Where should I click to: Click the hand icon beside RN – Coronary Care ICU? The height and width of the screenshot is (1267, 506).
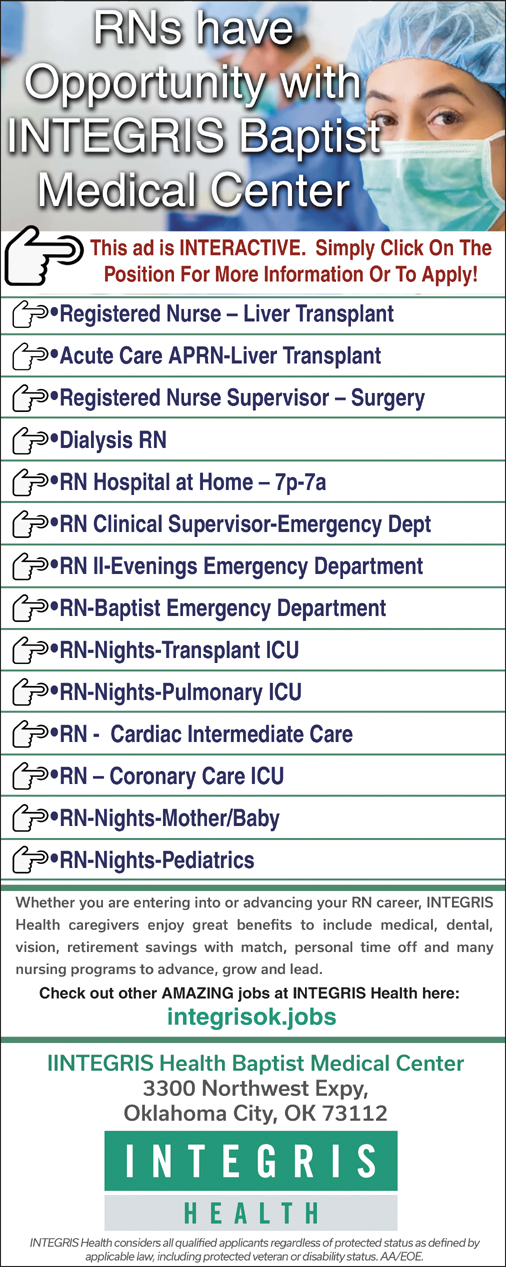pos(30,776)
